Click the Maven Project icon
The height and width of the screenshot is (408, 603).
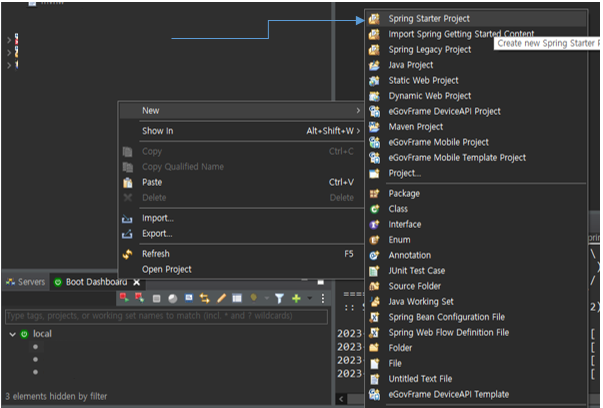pyautogui.click(x=374, y=127)
